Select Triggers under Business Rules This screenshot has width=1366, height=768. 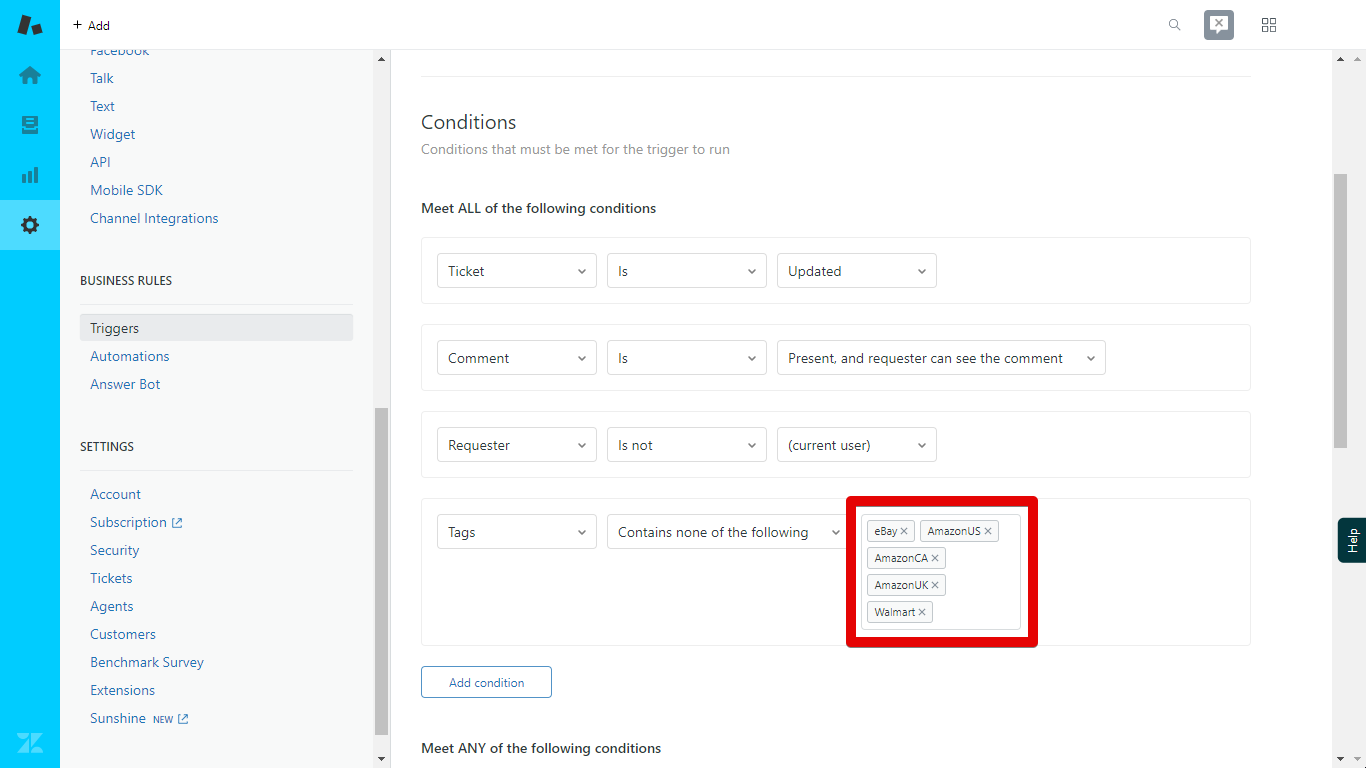114,327
